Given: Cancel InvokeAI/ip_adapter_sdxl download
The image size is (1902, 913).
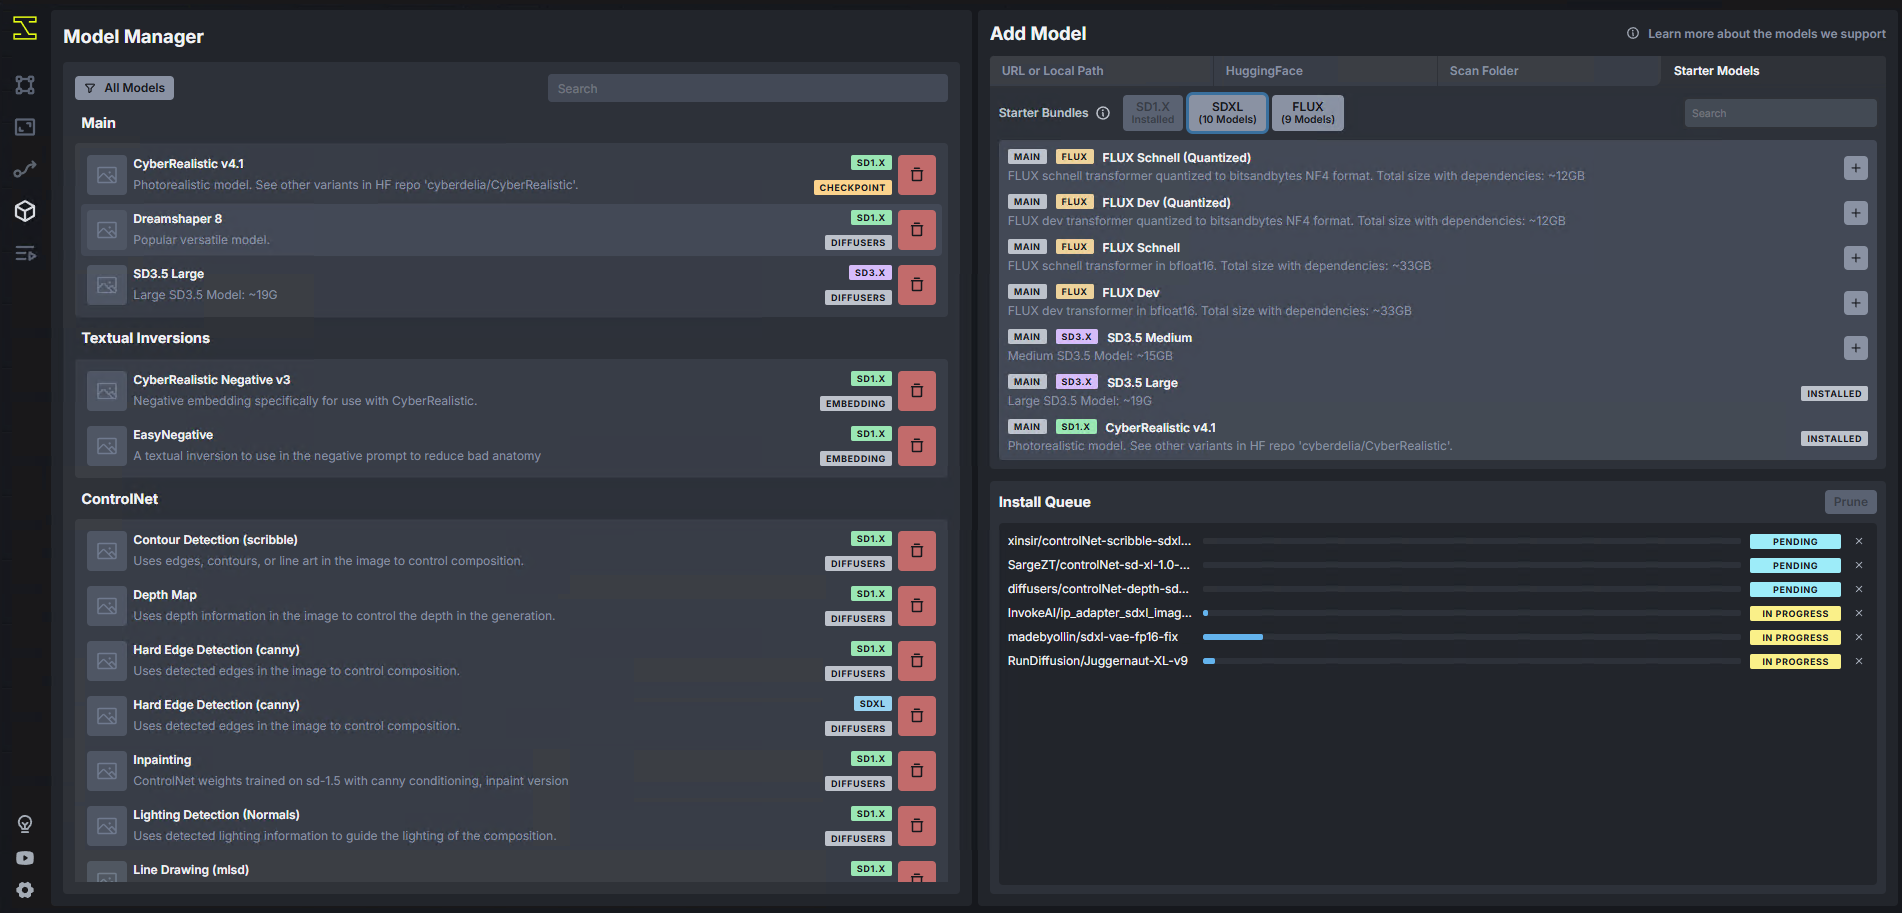Looking at the screenshot, I should coord(1859,613).
